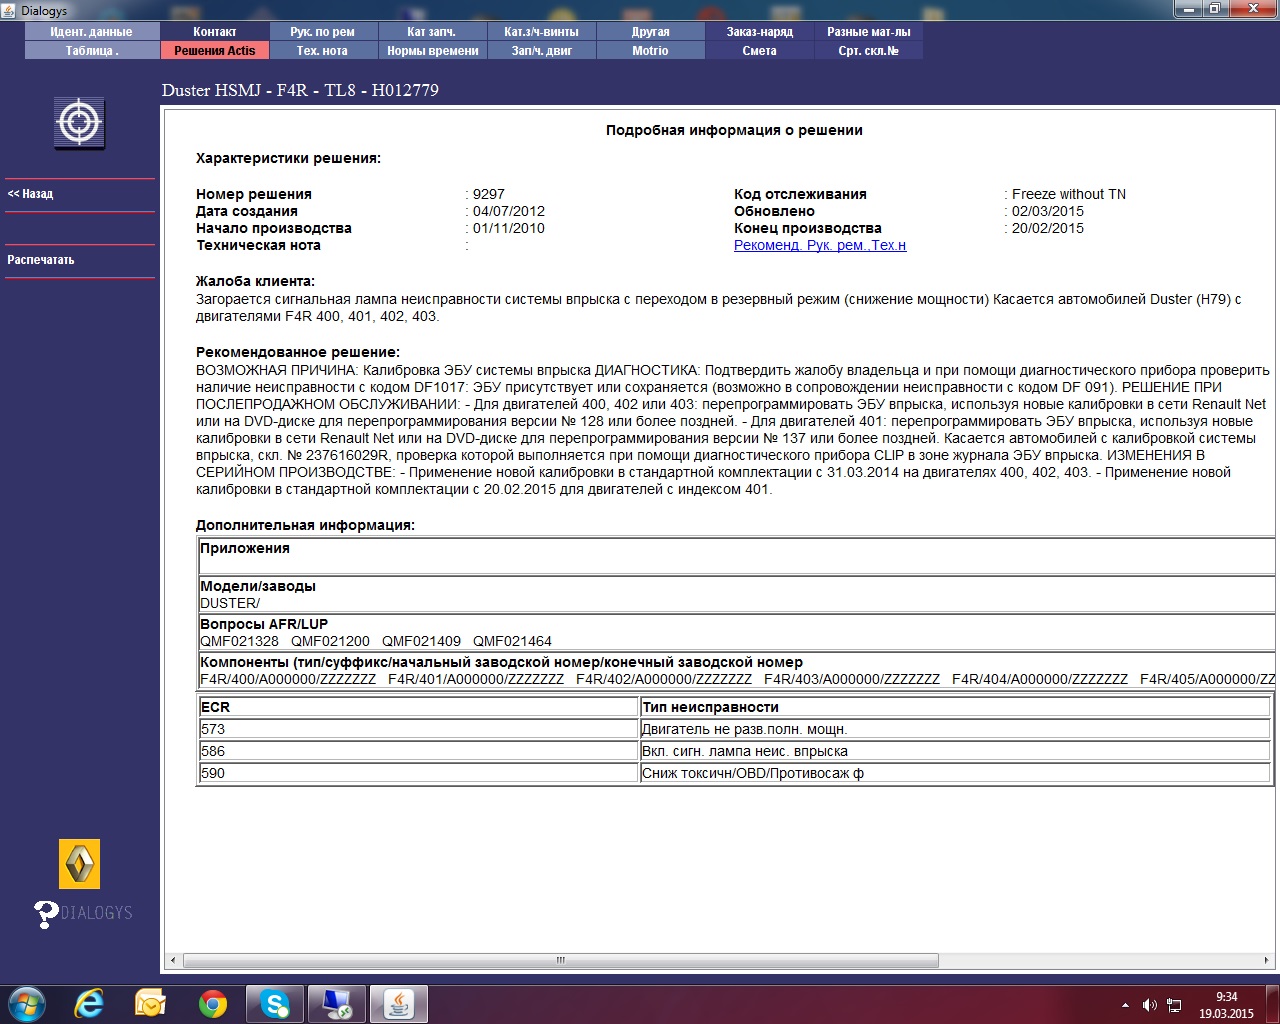
Task: Open Internet Explorer in taskbar
Action: click(89, 1003)
